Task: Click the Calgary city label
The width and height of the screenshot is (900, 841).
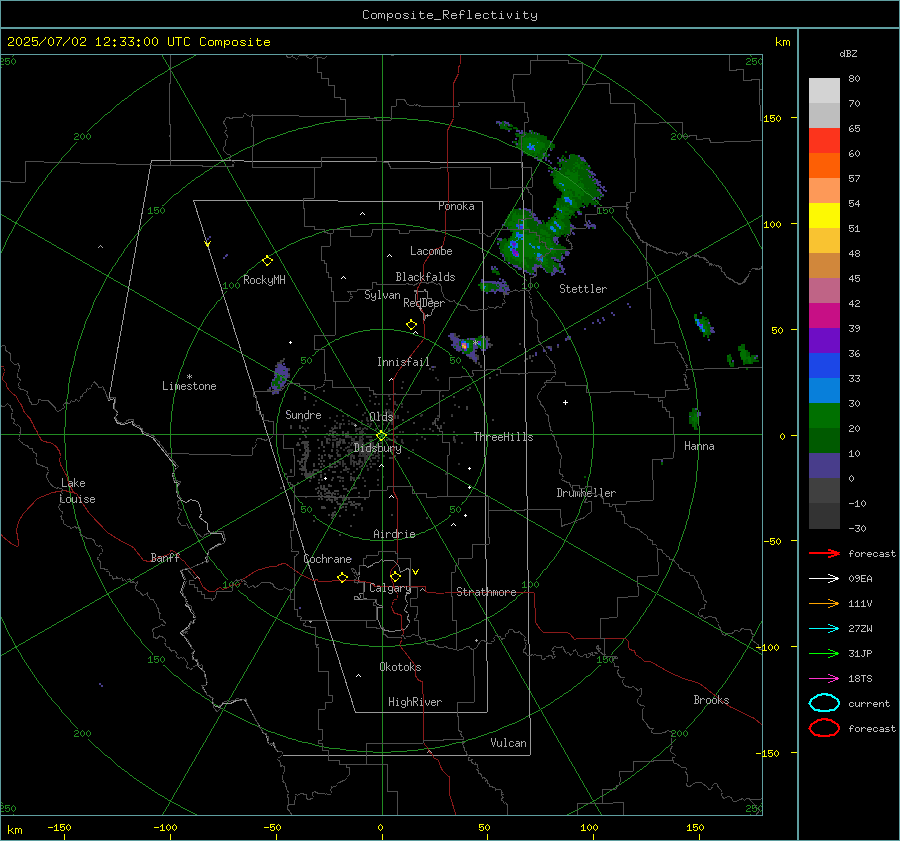Action: (390, 588)
